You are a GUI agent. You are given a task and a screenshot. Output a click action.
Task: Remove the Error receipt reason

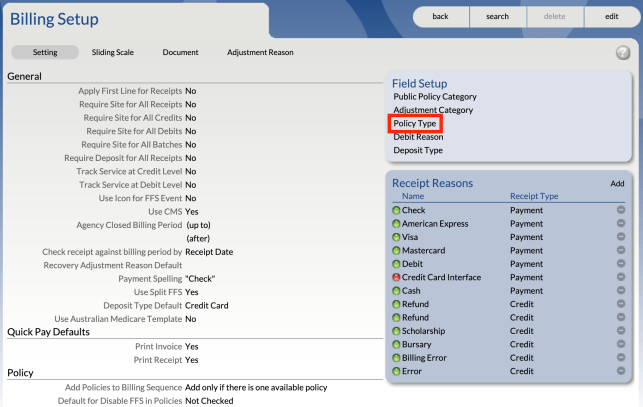point(621,370)
